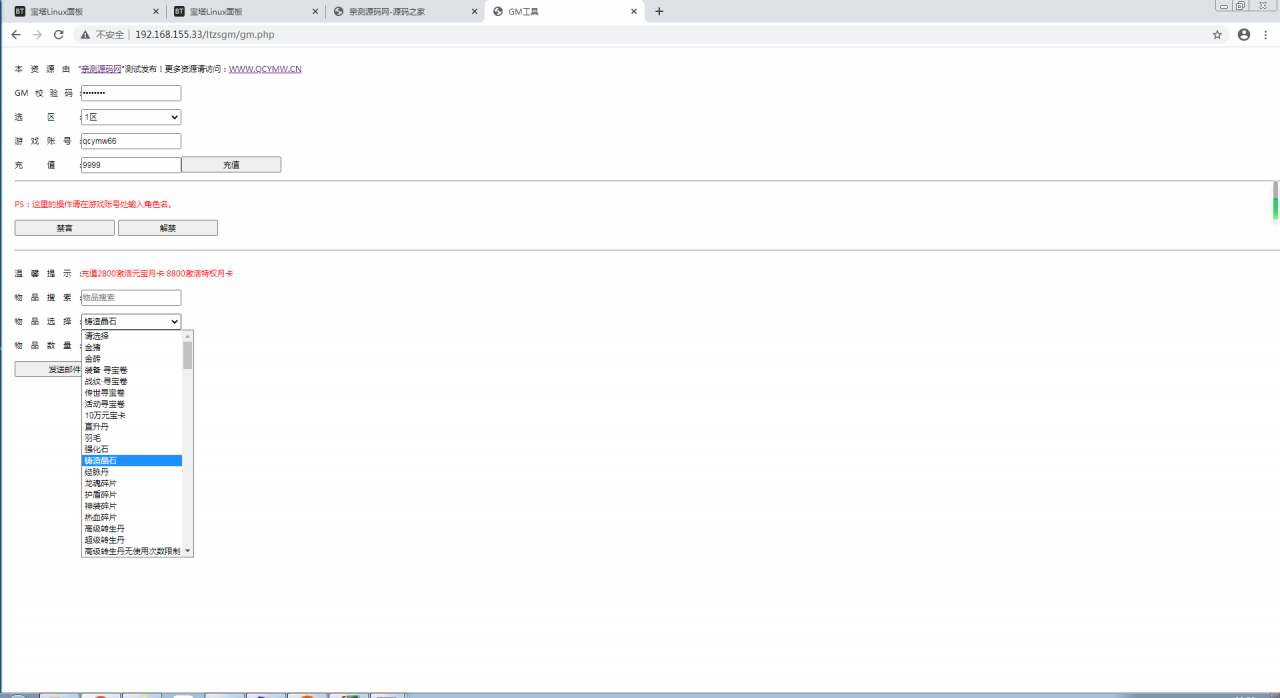
Task: Open a new browser tab
Action: (659, 11)
